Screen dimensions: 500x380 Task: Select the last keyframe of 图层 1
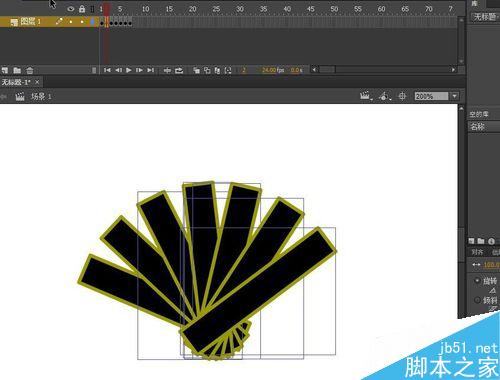[130, 23]
